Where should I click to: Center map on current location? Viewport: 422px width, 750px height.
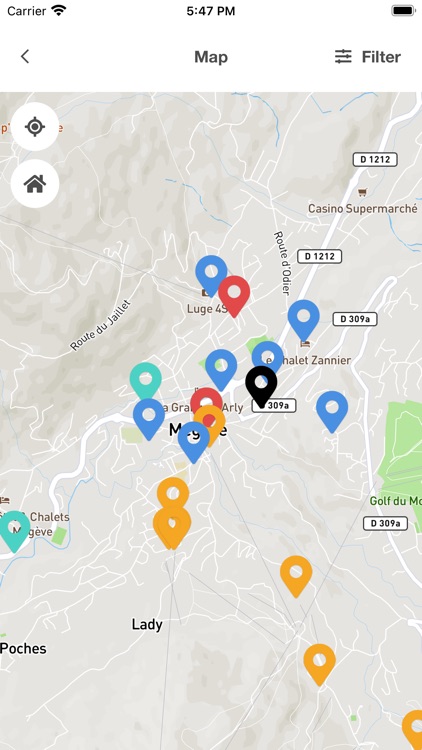[x=35, y=127]
